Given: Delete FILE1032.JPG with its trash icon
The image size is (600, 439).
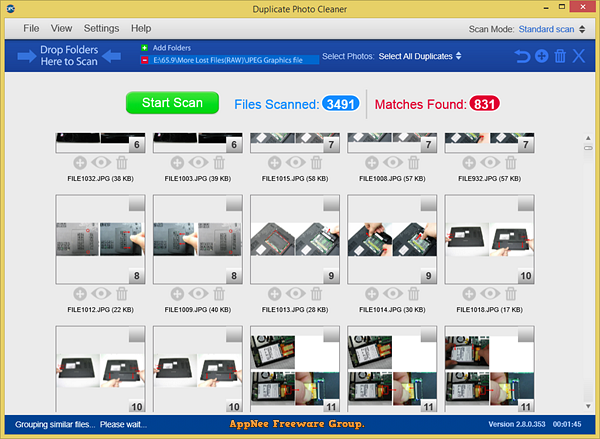Looking at the screenshot, I should [122, 163].
